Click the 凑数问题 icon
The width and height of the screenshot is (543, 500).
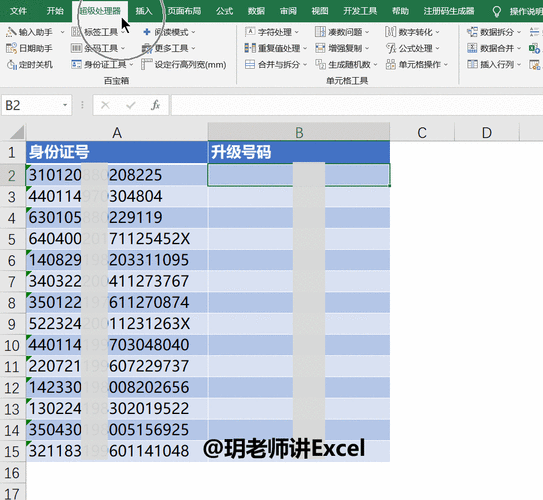tap(320, 32)
